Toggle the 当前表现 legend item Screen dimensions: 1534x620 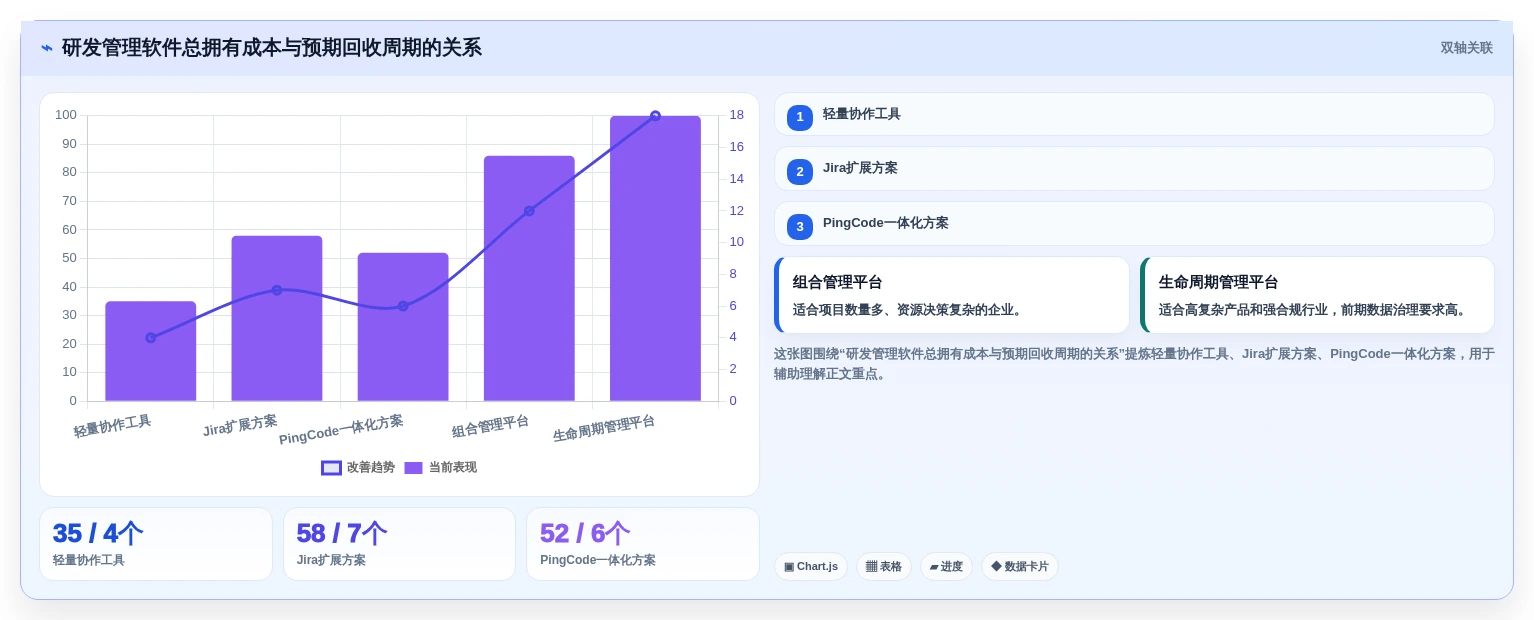click(440, 467)
